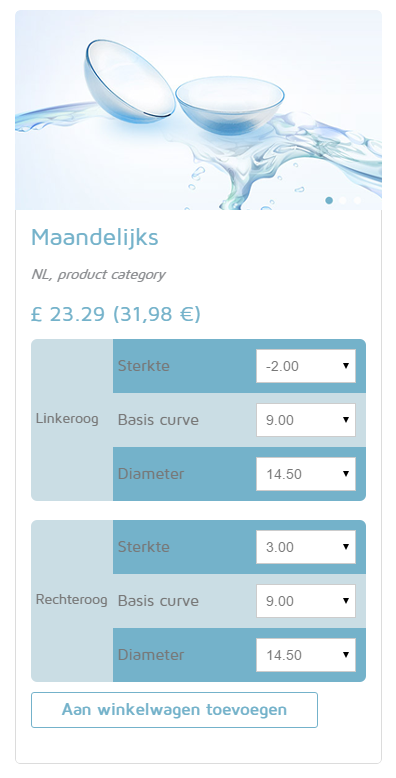Click the £ 23.29 price text
Image resolution: width=396 pixels, height=778 pixels.
(x=68, y=314)
